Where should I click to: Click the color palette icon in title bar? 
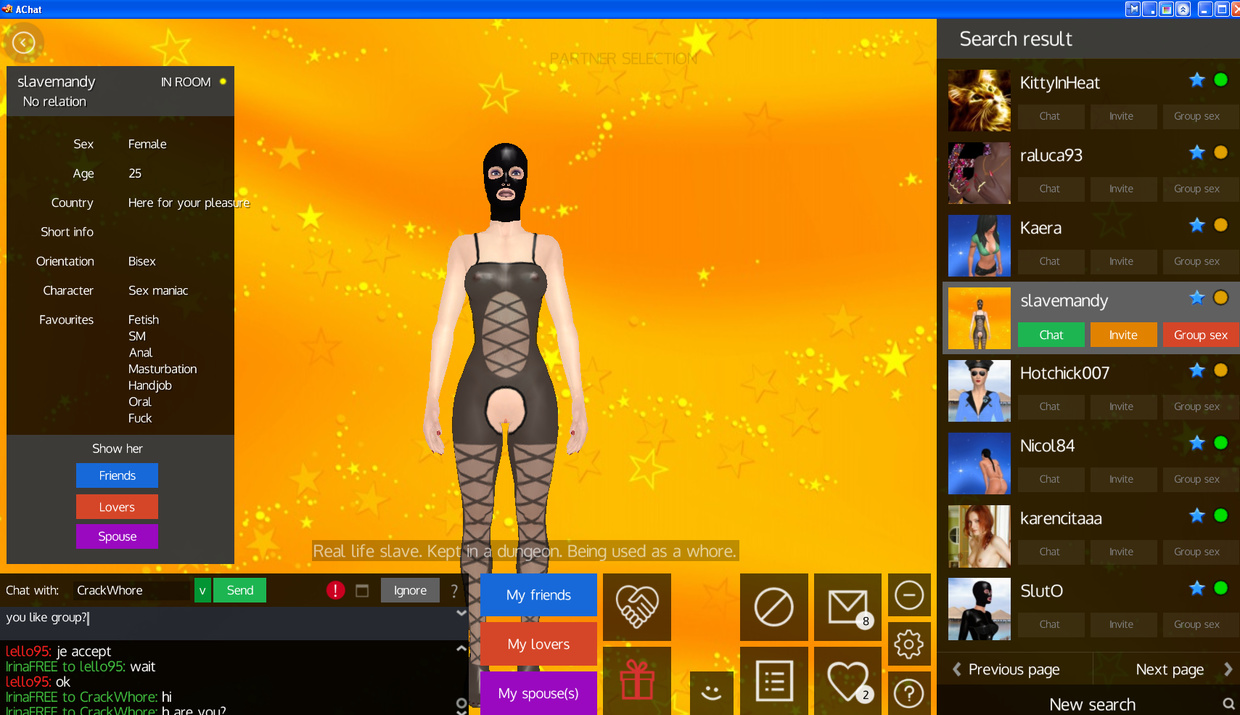[1167, 9]
